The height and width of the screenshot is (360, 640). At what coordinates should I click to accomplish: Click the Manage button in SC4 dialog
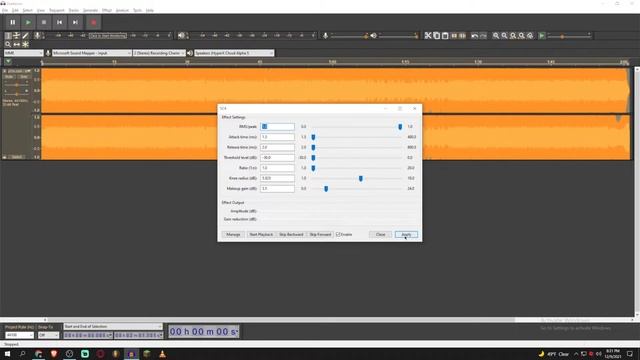(x=233, y=234)
